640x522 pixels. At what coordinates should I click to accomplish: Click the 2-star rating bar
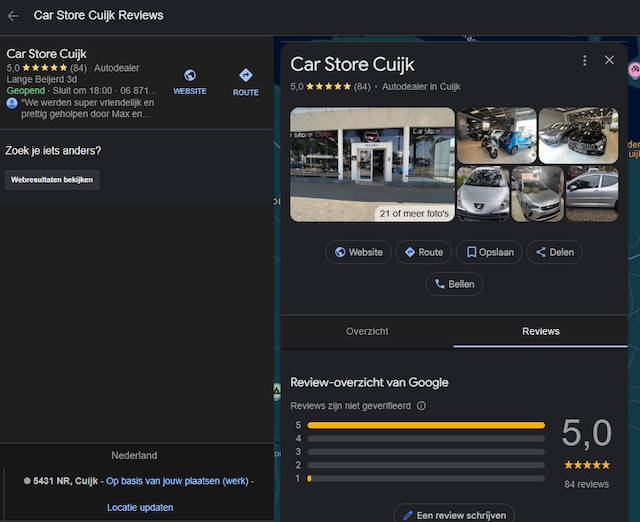click(x=426, y=465)
